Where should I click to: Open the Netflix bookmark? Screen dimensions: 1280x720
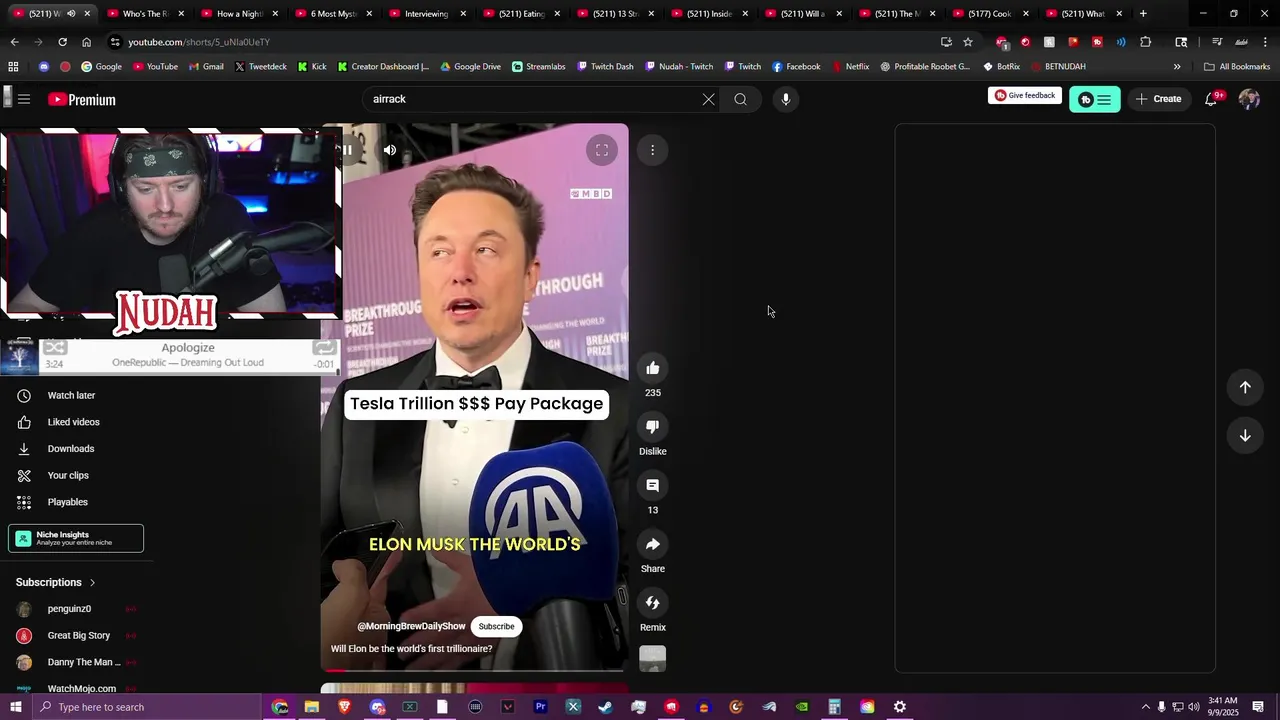click(849, 67)
